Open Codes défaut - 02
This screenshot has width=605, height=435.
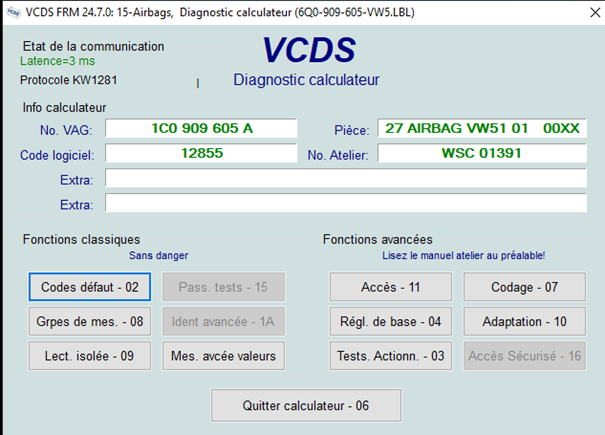click(x=90, y=287)
